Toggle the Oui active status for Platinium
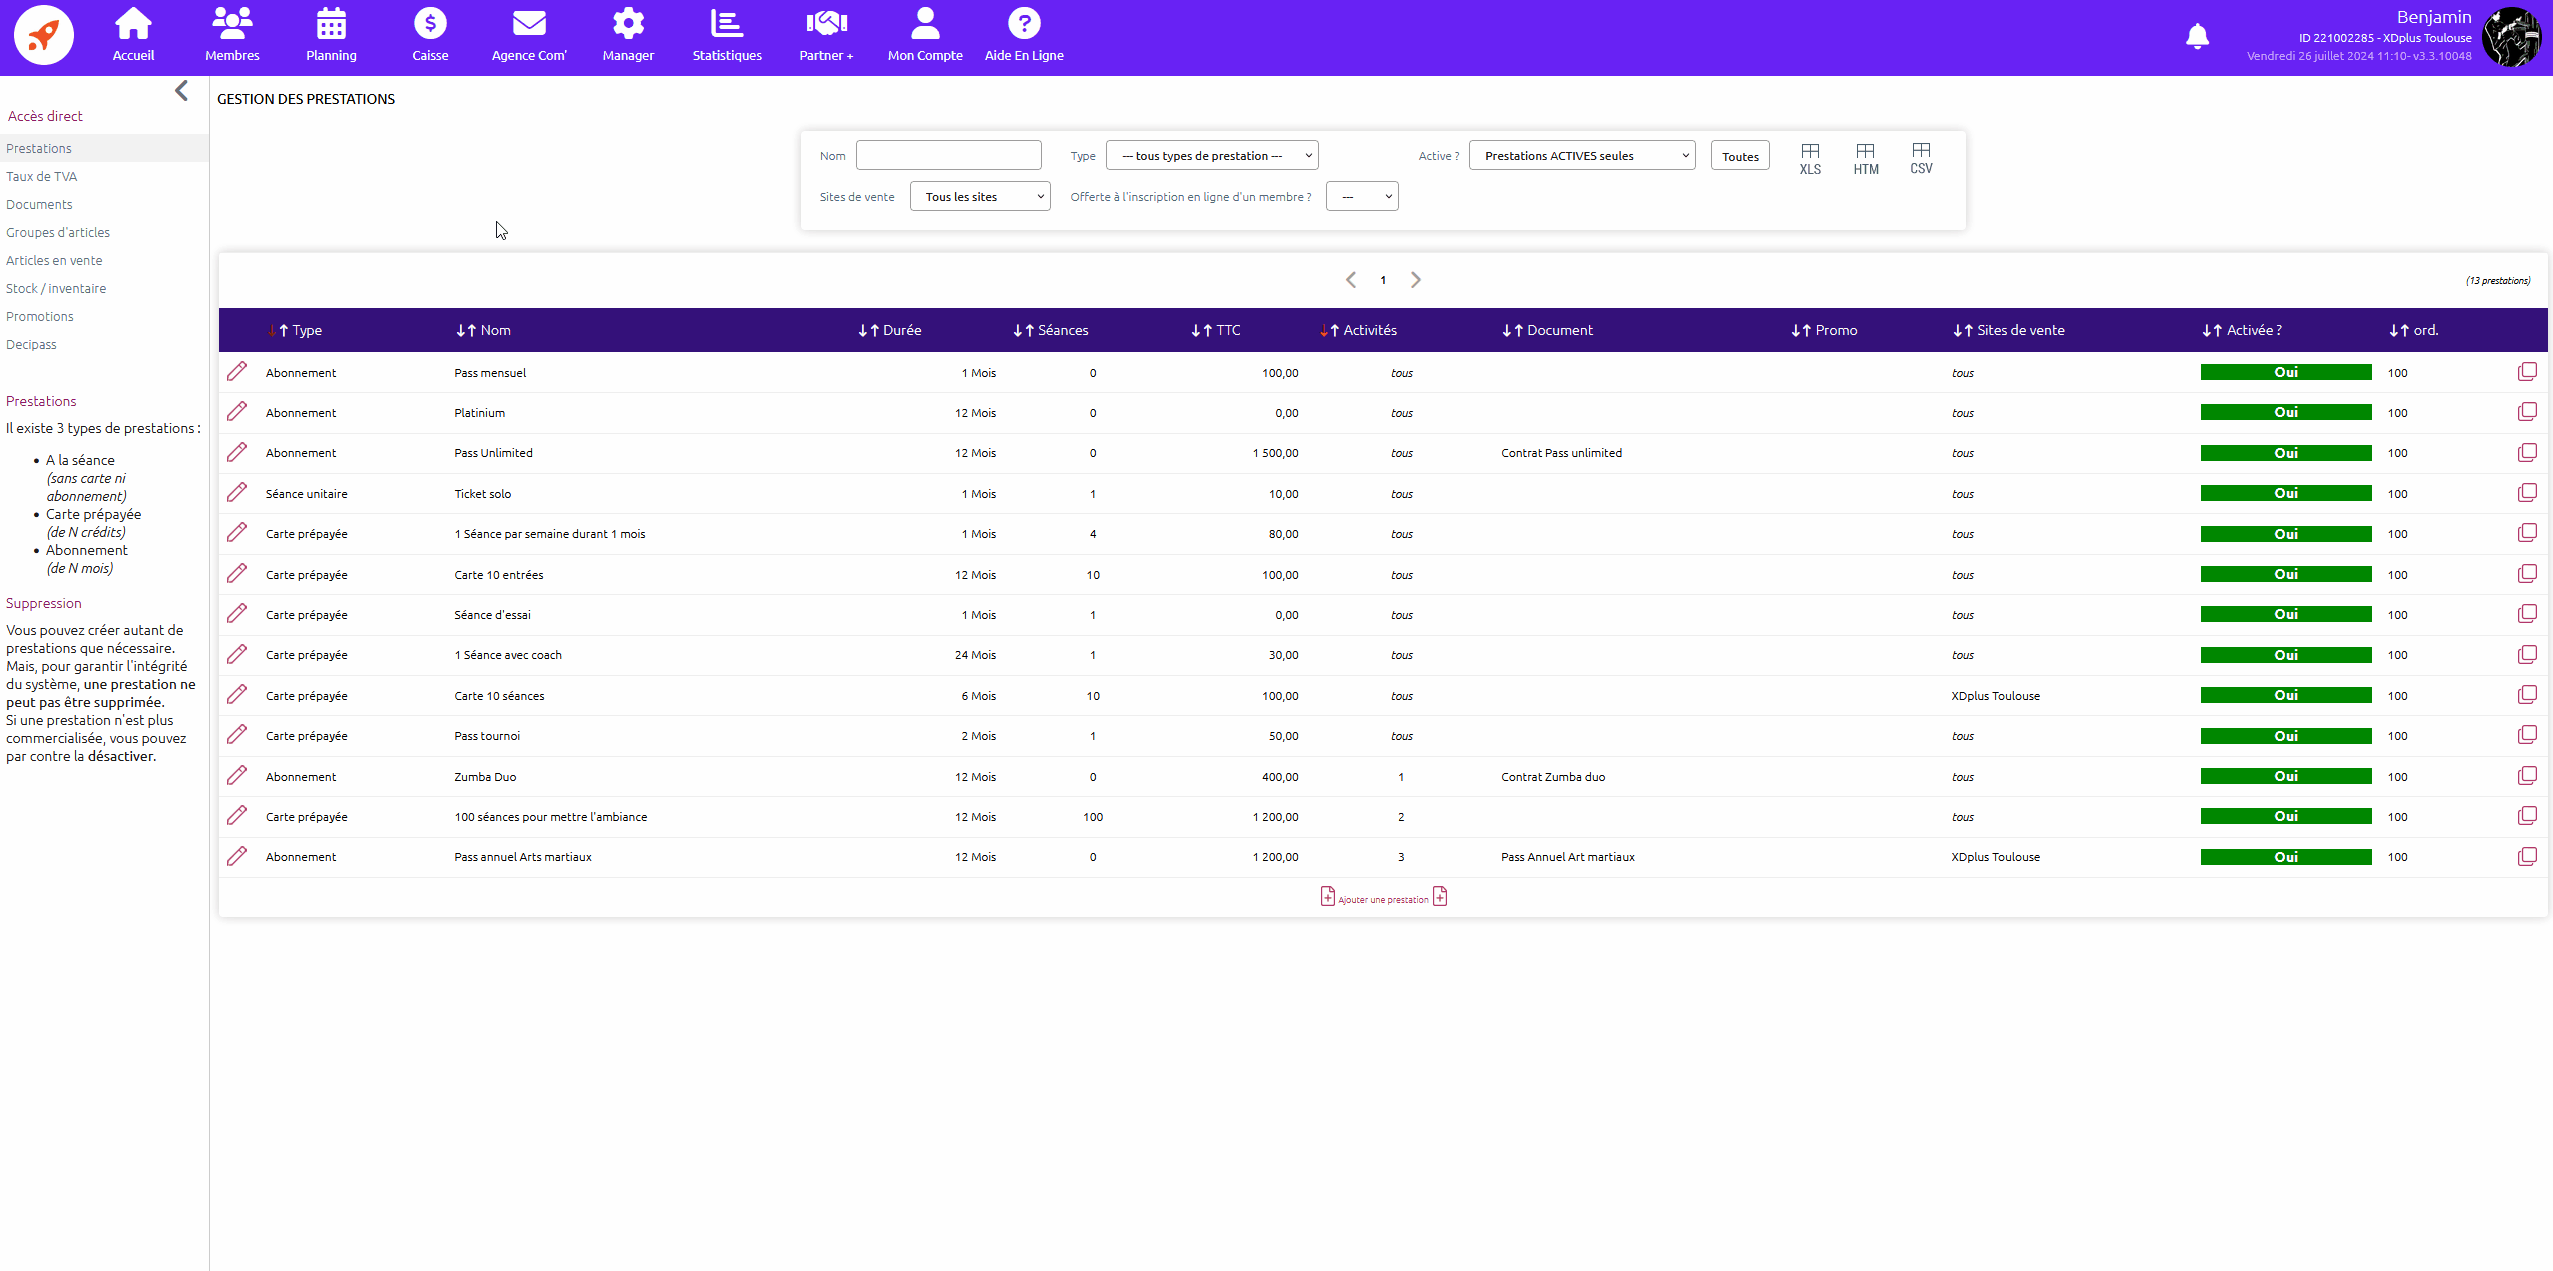The height and width of the screenshot is (1271, 2553). (x=2286, y=412)
